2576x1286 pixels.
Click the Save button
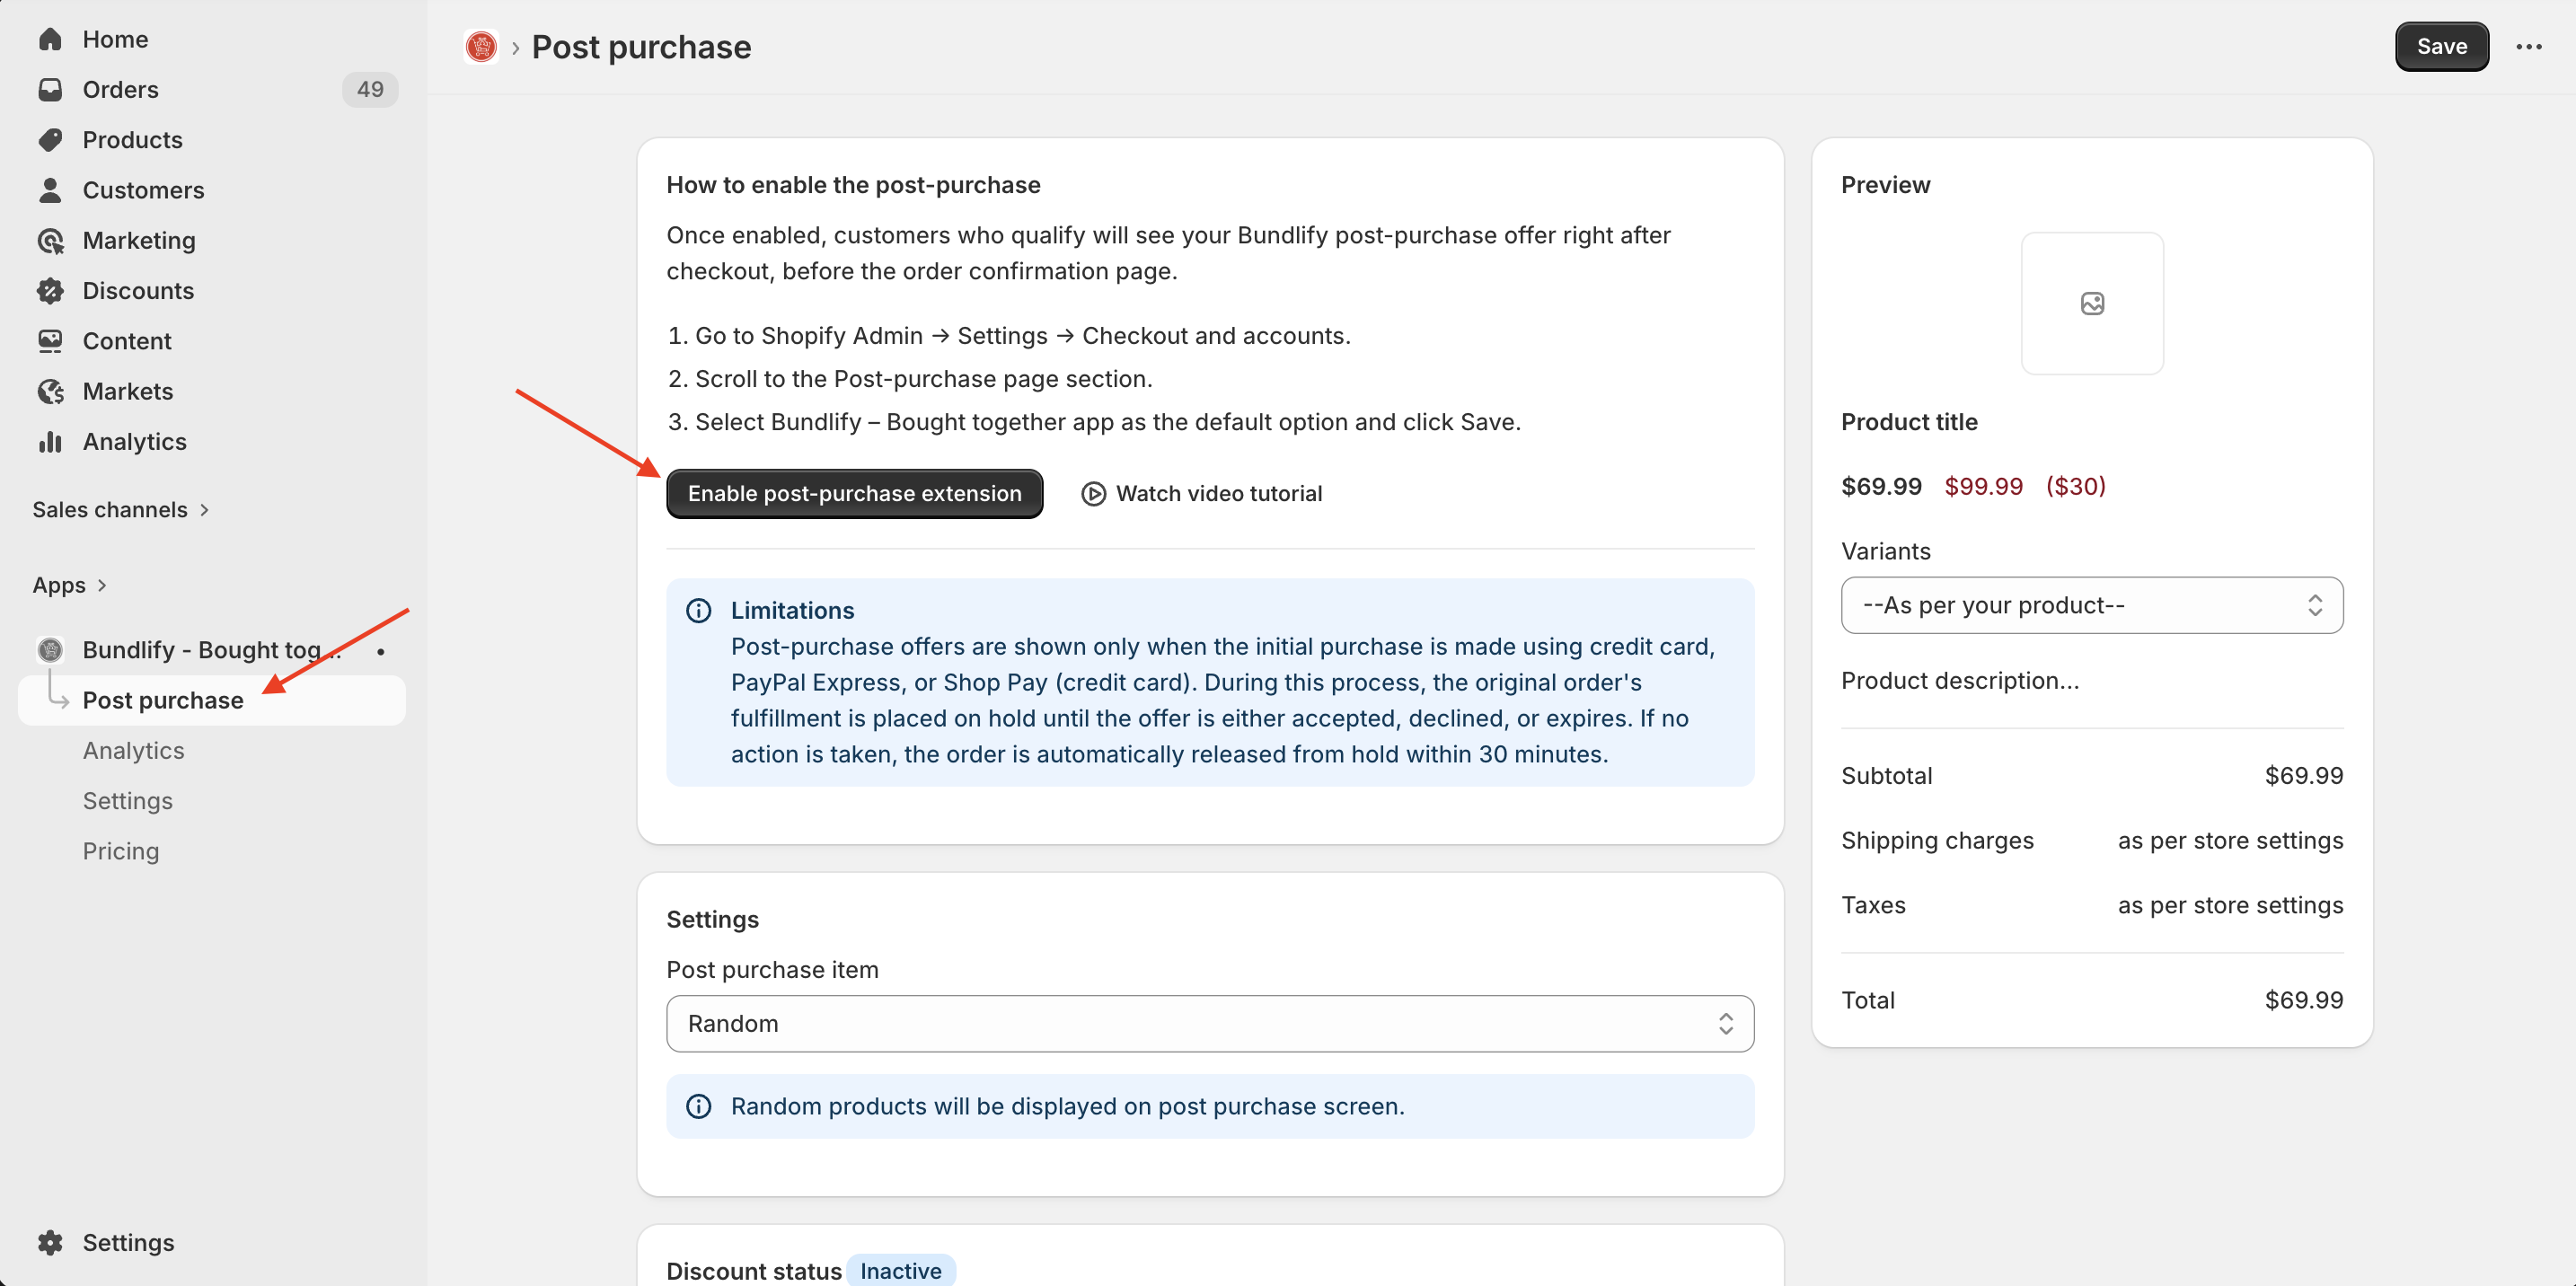click(x=2440, y=46)
